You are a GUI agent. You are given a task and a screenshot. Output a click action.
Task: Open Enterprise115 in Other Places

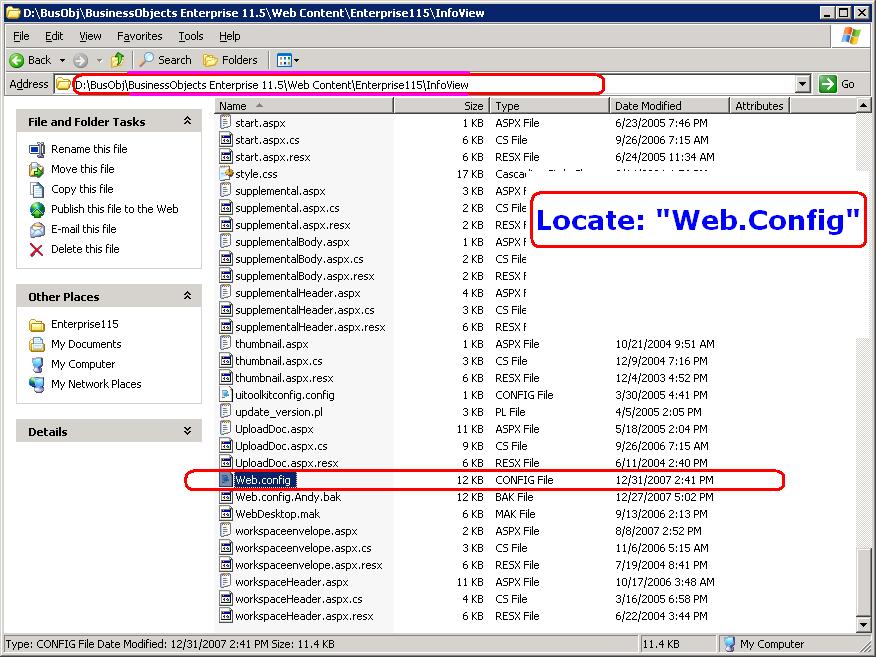[84, 324]
